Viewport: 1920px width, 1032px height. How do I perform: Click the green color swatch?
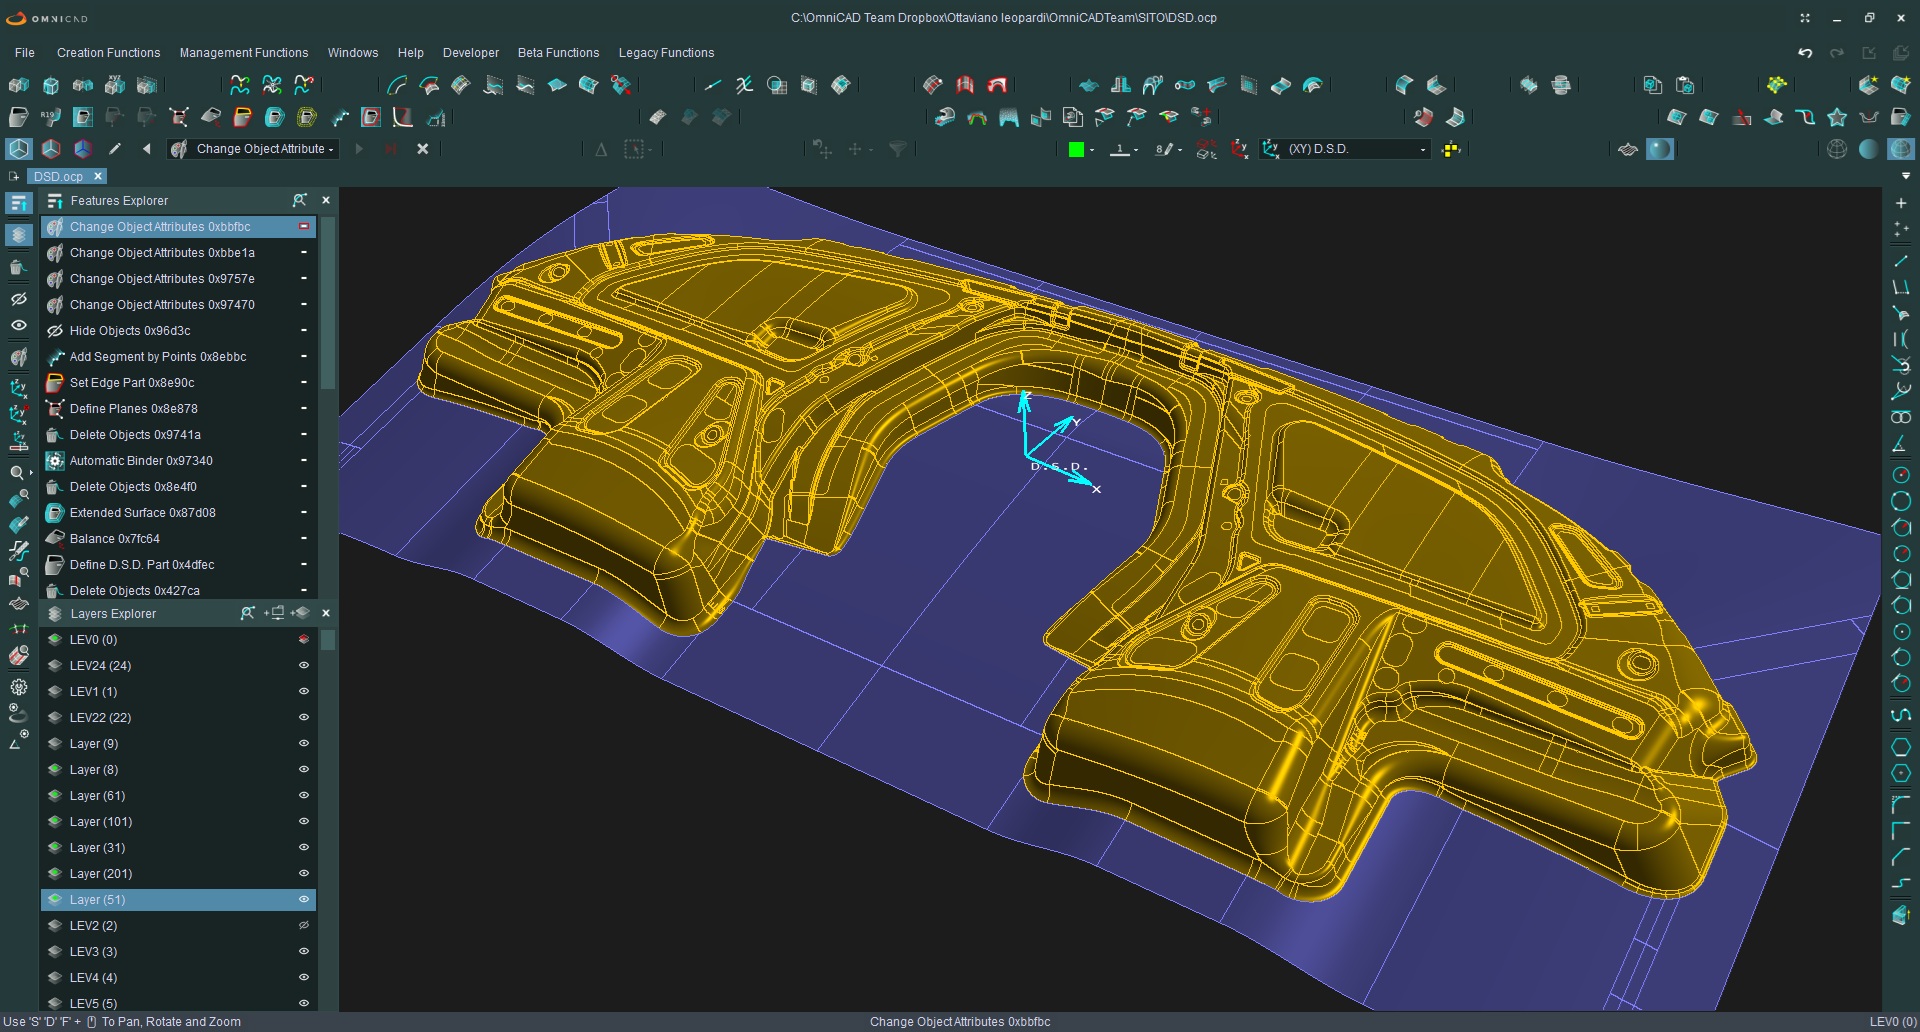(1076, 149)
